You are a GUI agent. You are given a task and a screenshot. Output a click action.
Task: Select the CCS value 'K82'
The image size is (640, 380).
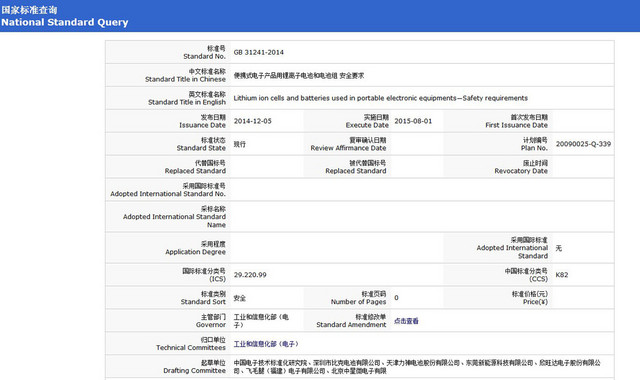coord(562,275)
